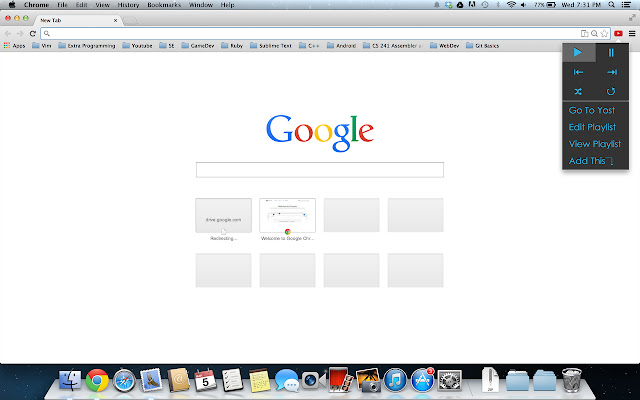Reload the page
The height and width of the screenshot is (400, 640).
tap(33, 33)
